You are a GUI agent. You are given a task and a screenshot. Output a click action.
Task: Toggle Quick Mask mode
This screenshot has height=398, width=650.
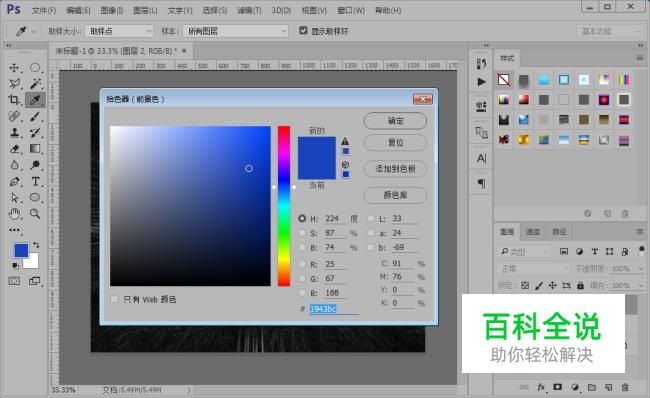click(x=14, y=281)
